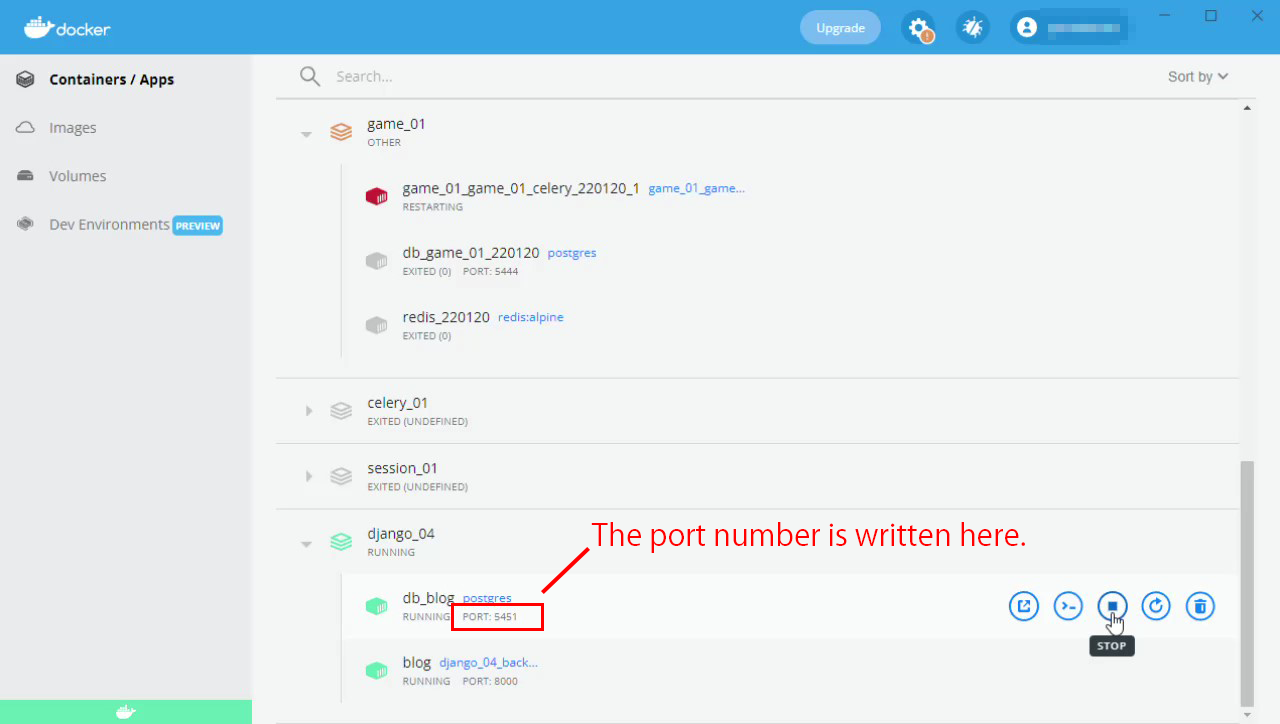Click the RESTARTING status text
The width and height of the screenshot is (1280, 724).
432,207
